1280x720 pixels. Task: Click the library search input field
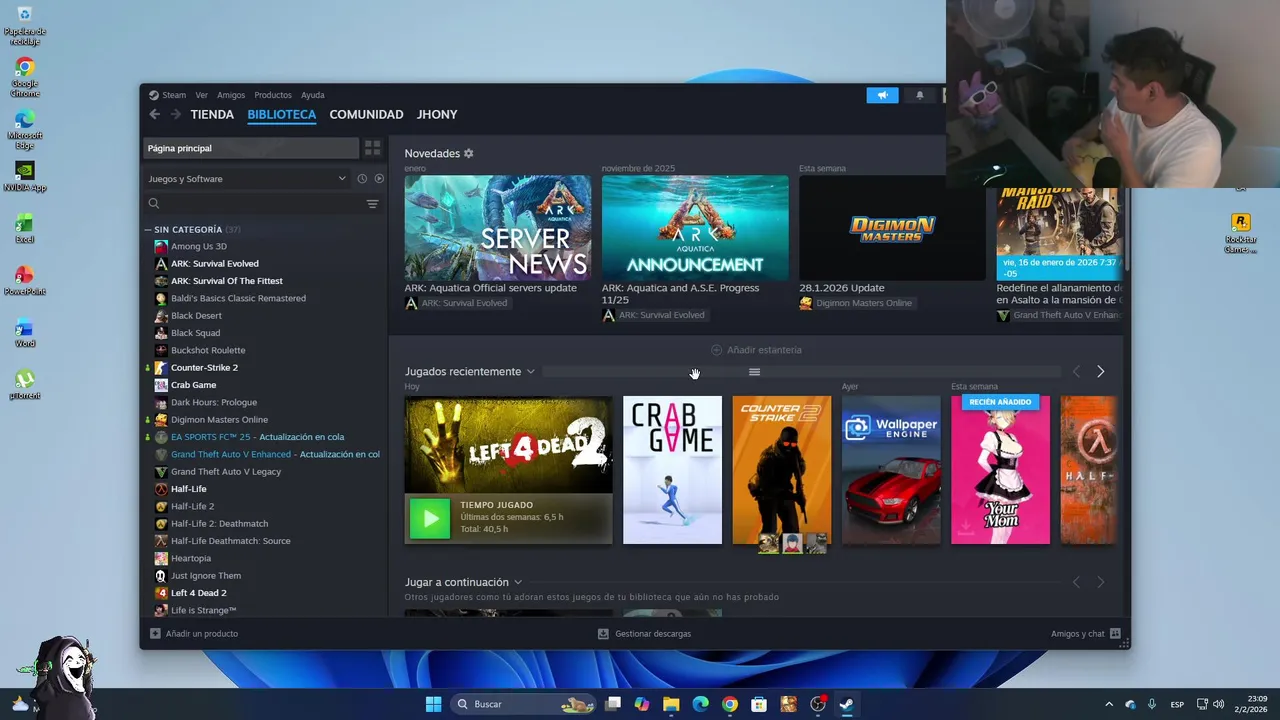pos(261,203)
